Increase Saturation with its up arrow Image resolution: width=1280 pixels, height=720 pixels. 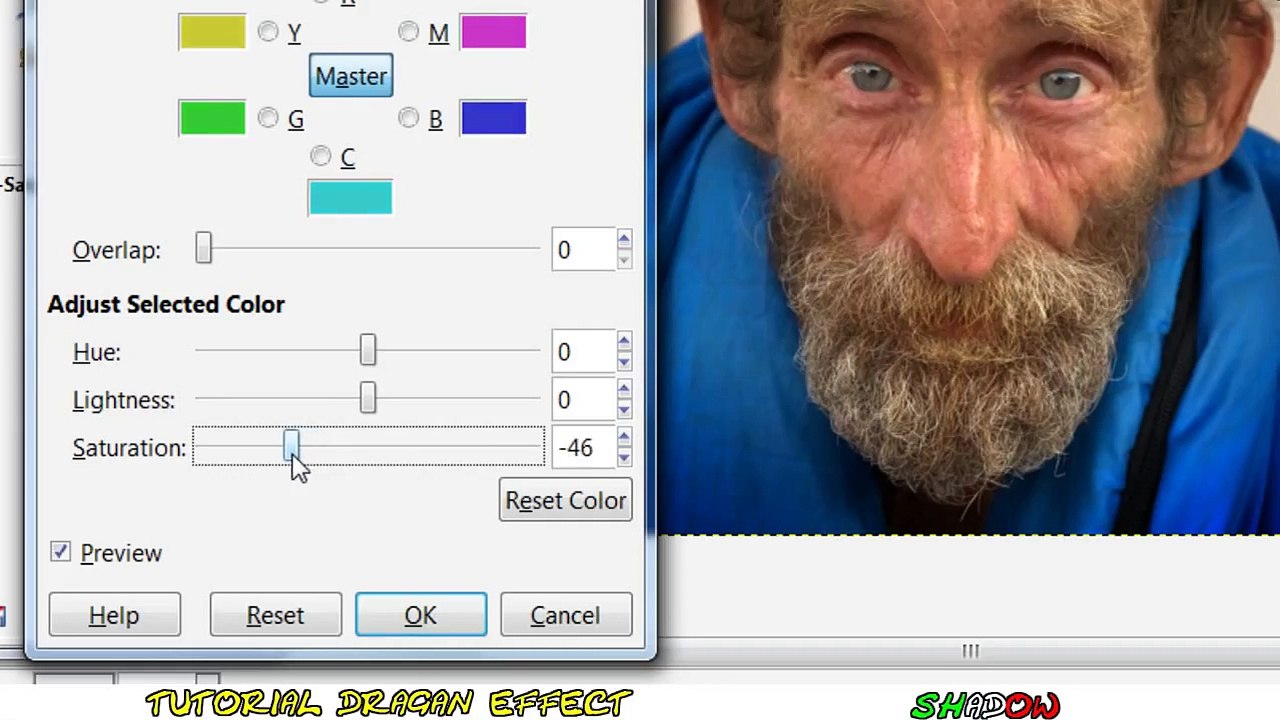624,438
